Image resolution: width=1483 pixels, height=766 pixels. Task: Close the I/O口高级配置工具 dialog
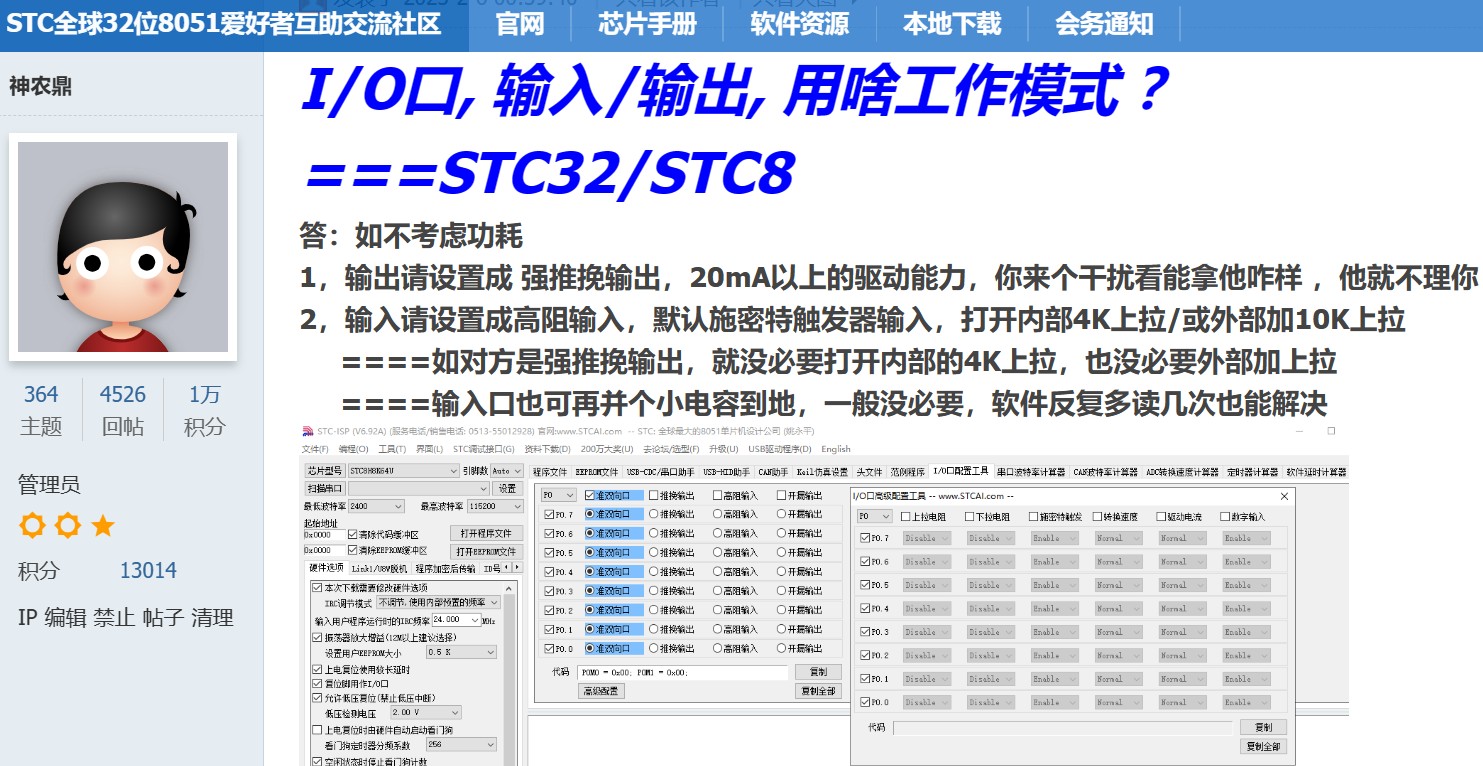tap(1284, 496)
